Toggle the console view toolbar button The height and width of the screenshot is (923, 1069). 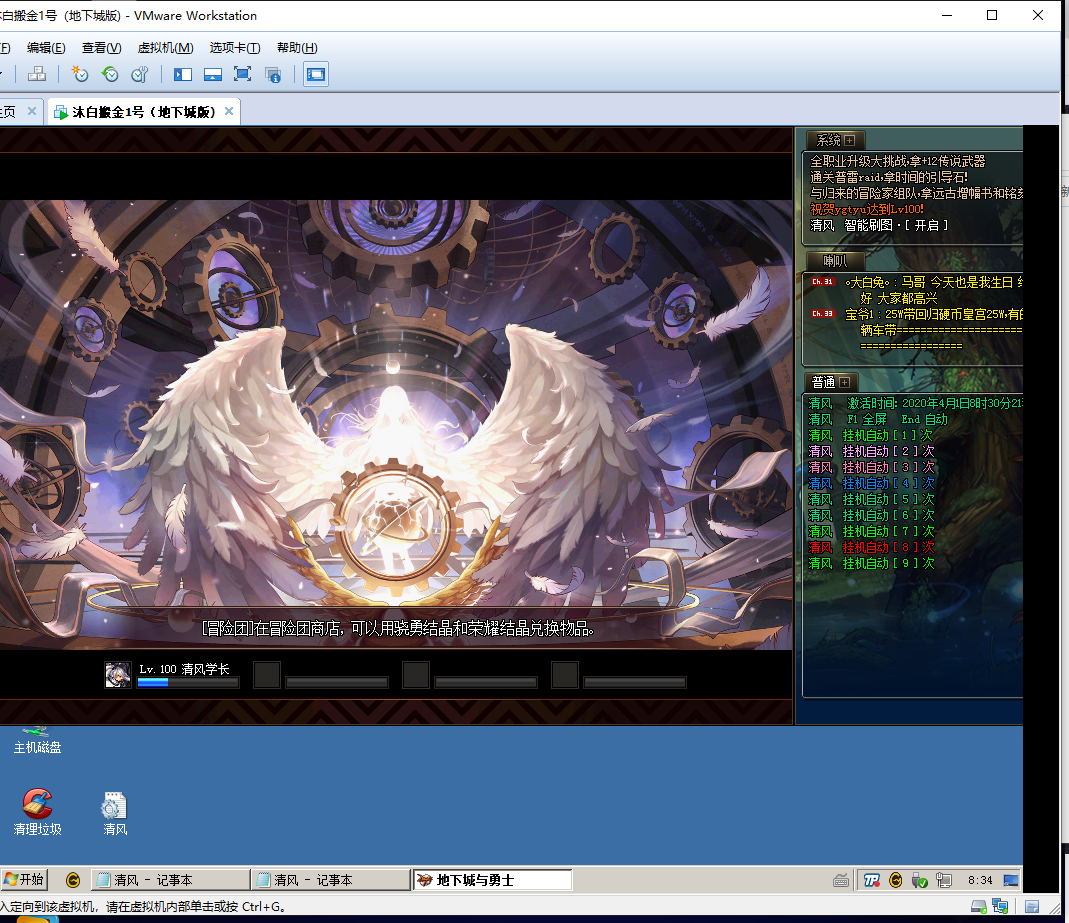(x=316, y=74)
